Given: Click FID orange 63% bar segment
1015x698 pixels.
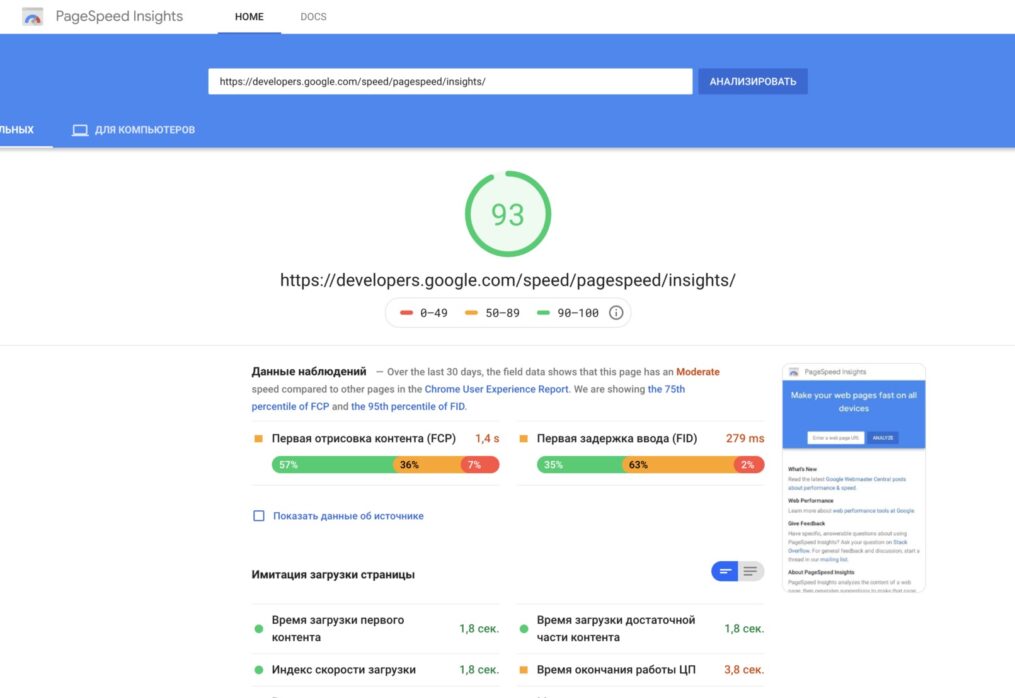Looking at the screenshot, I should pyautogui.click(x=679, y=465).
